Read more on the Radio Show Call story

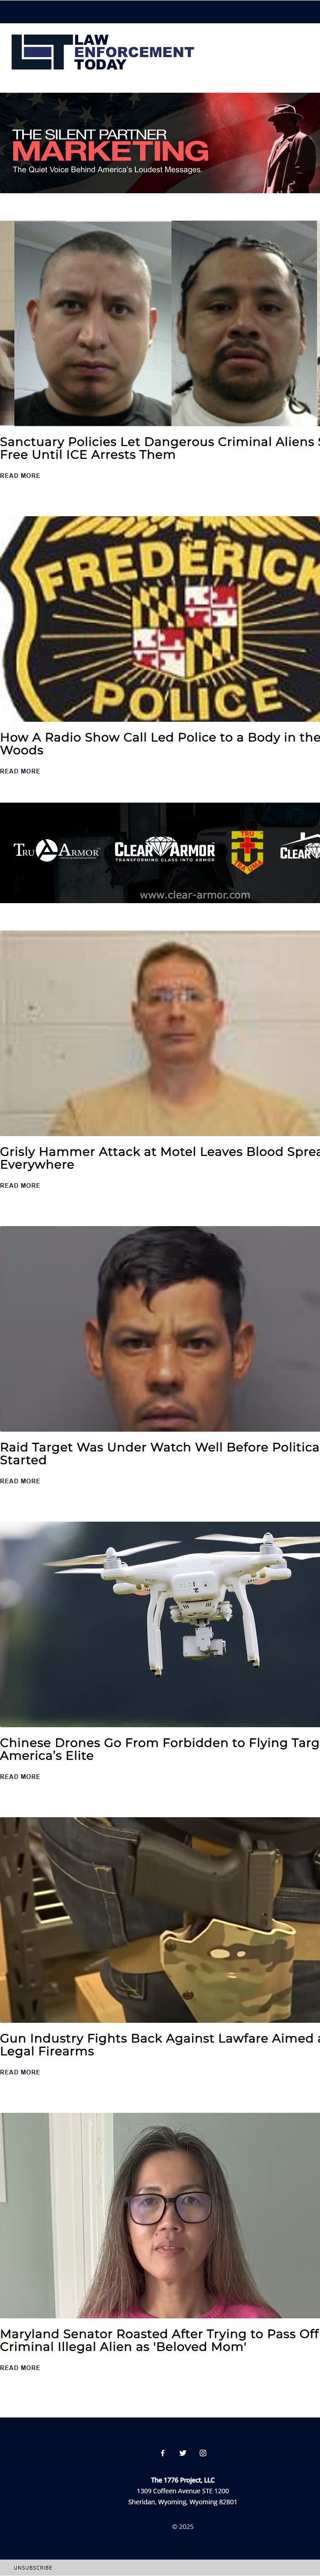coord(20,771)
